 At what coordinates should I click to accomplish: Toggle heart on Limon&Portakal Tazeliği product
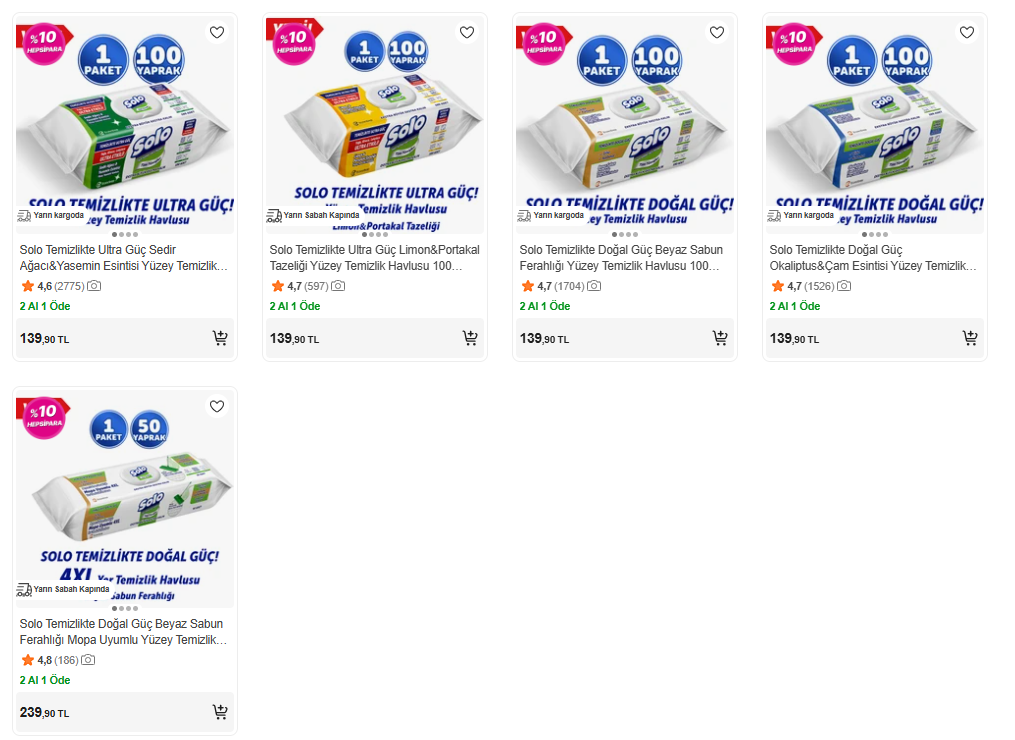467,33
